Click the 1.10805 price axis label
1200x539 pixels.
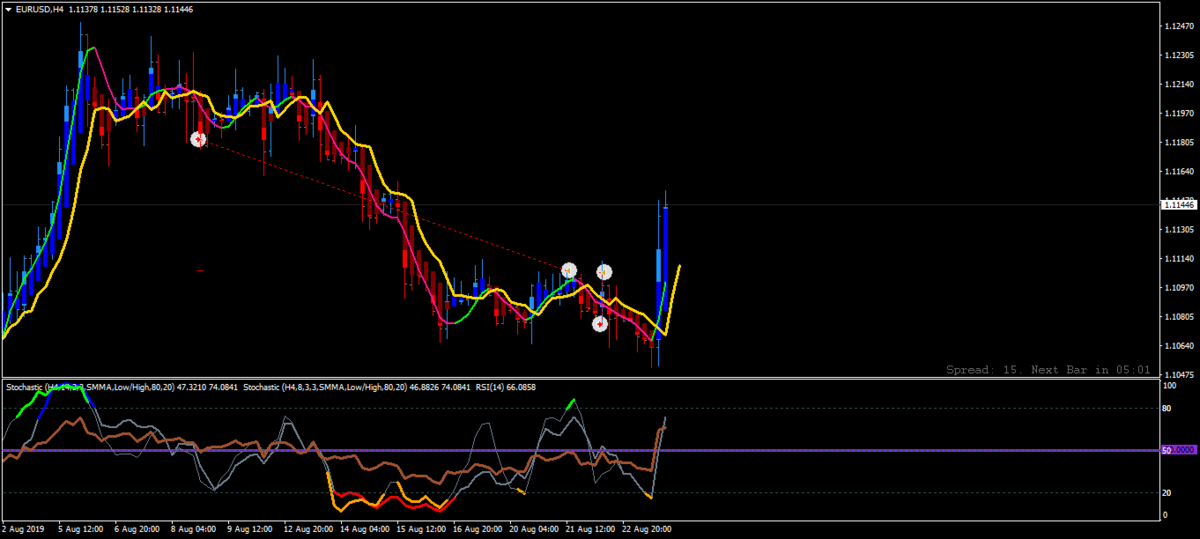1180,317
